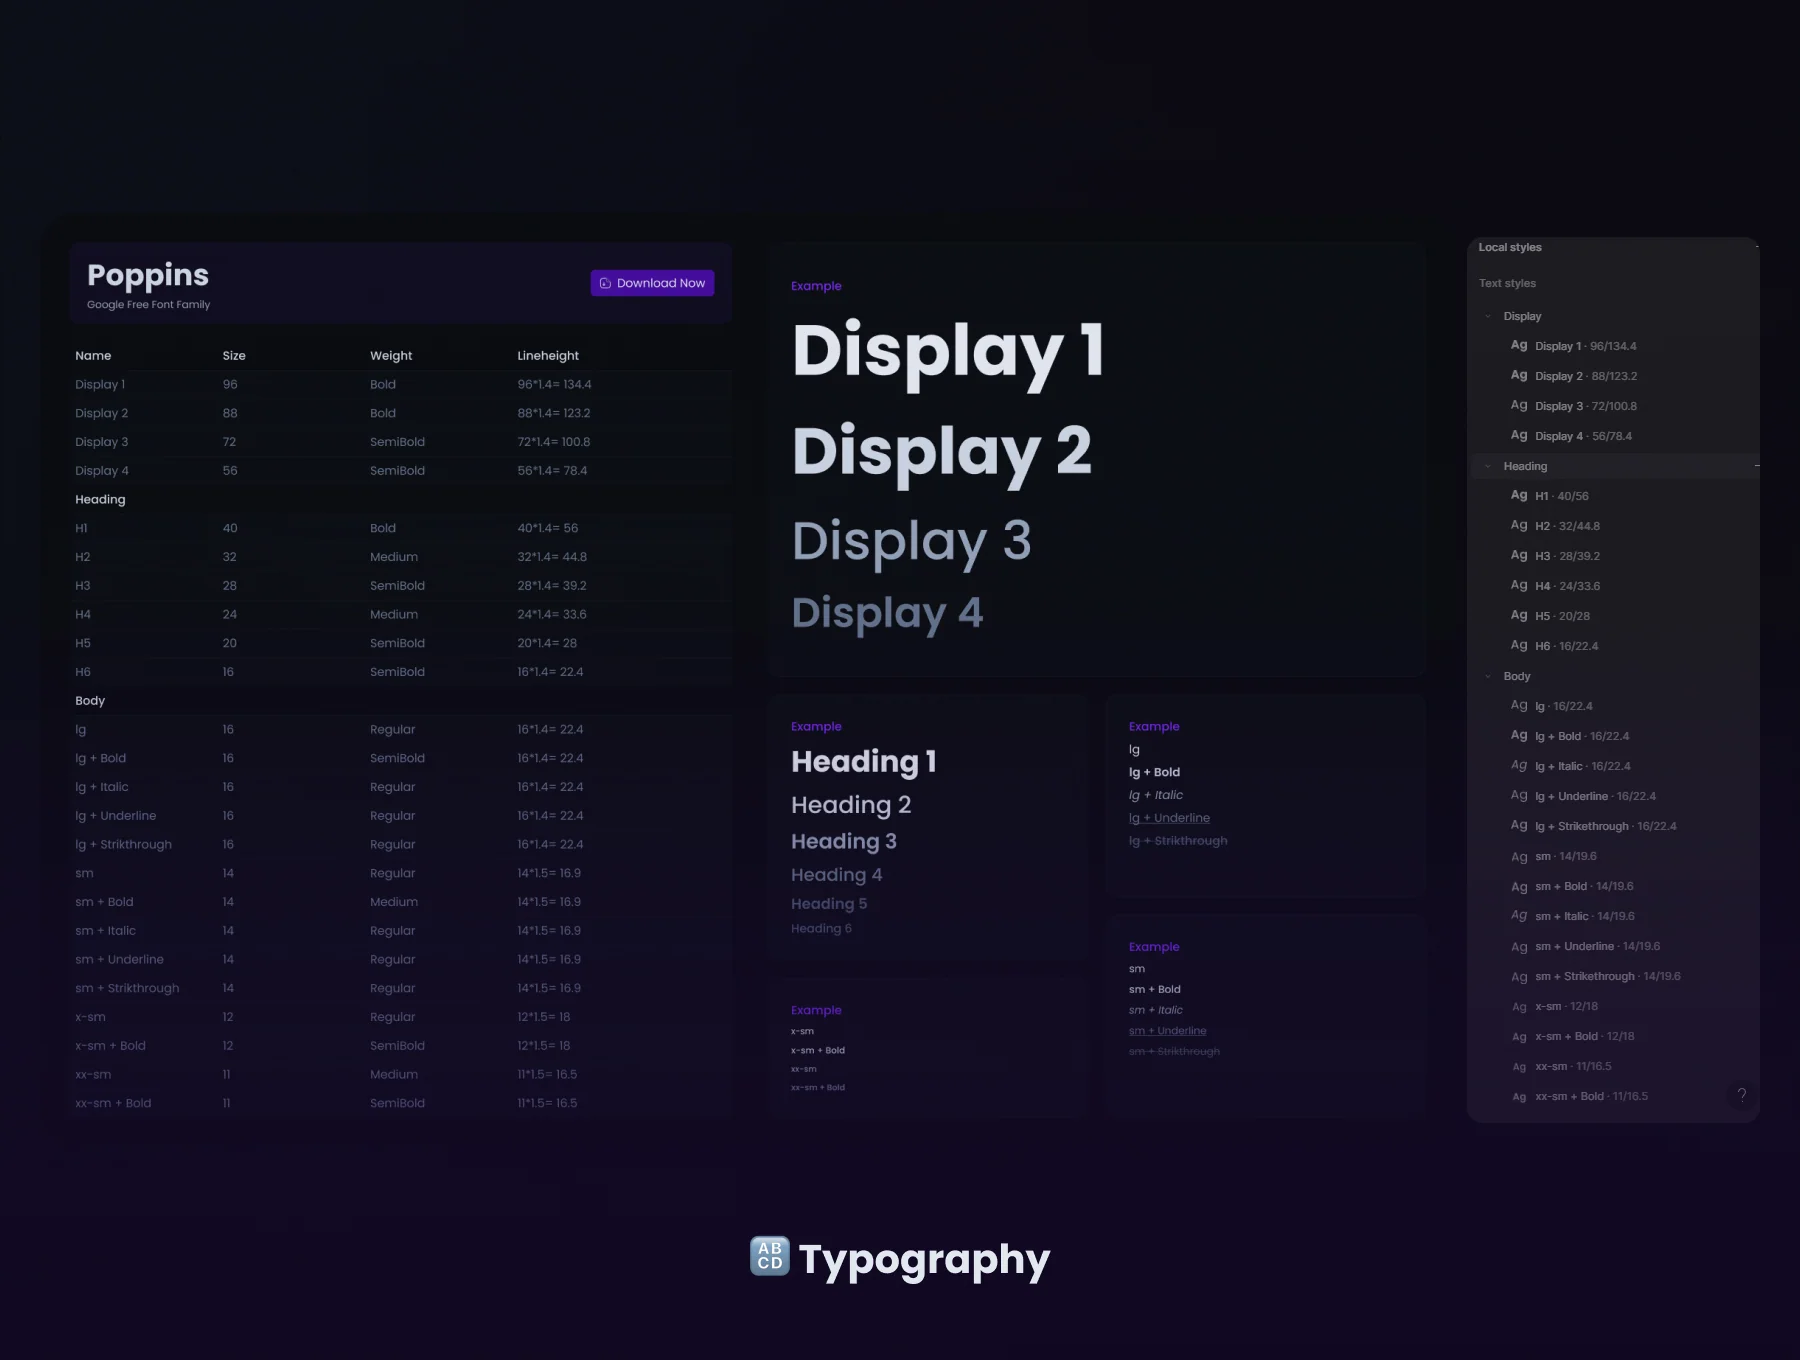The width and height of the screenshot is (1800, 1360).
Task: Open help via the question mark icon
Action: [1742, 1095]
